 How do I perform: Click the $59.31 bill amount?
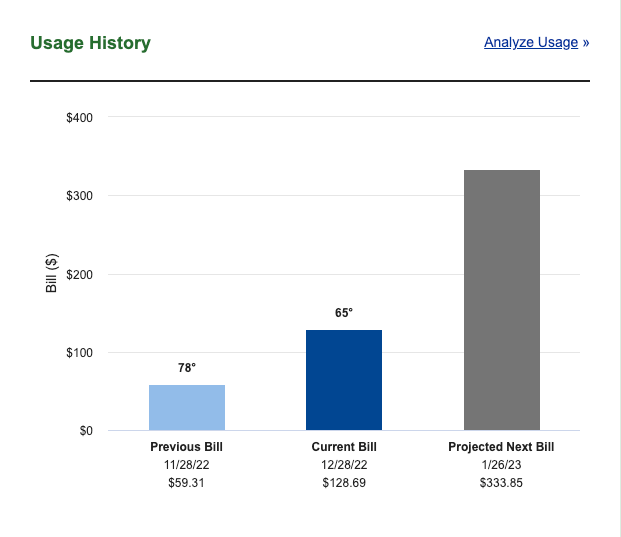pos(187,483)
